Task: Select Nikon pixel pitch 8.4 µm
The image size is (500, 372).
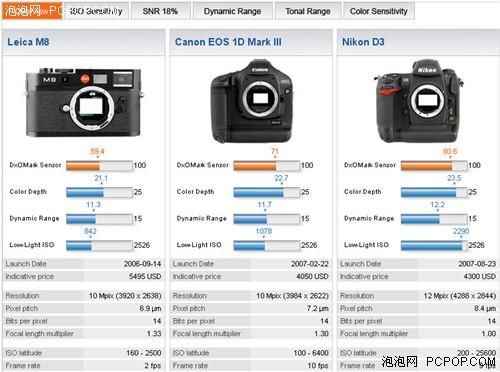Action: pos(485,309)
